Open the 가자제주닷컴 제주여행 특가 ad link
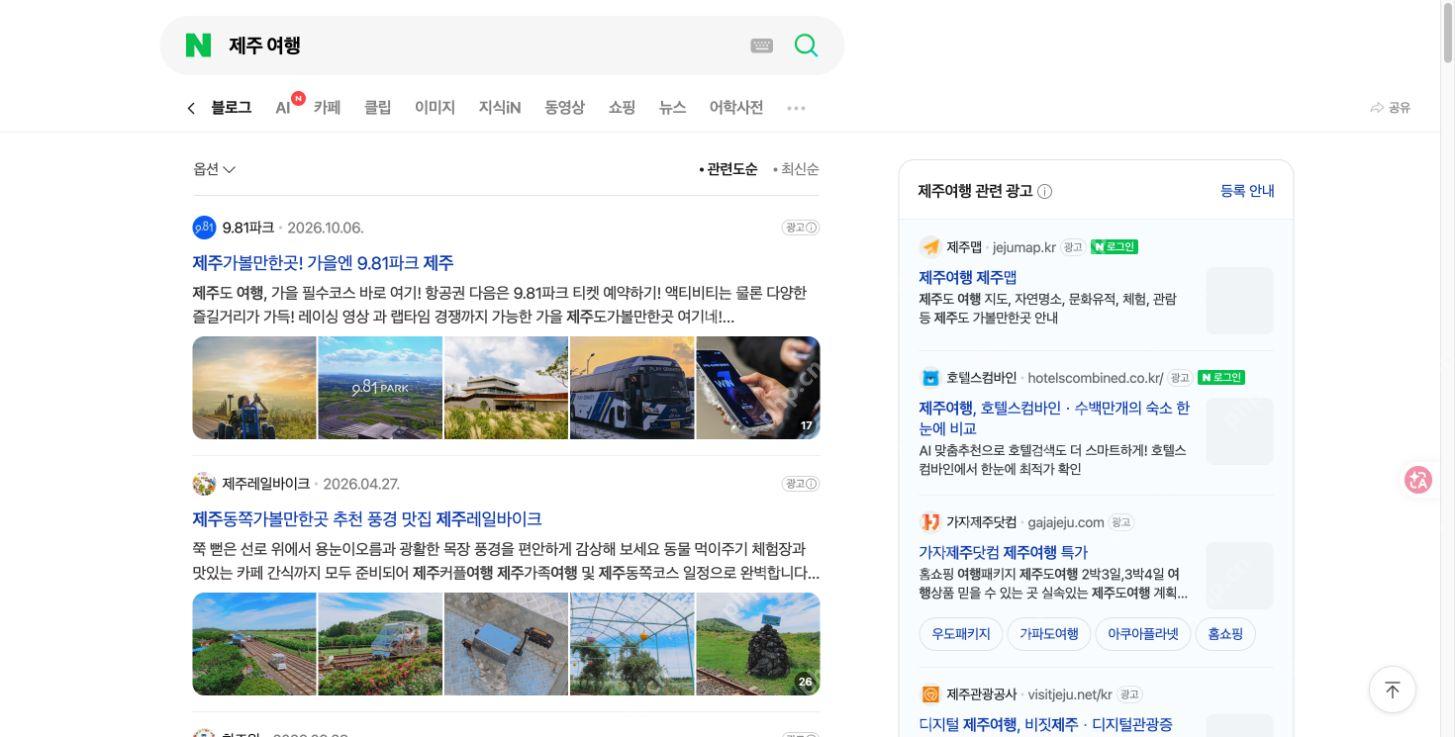This screenshot has width=1455, height=737. tap(1003, 552)
